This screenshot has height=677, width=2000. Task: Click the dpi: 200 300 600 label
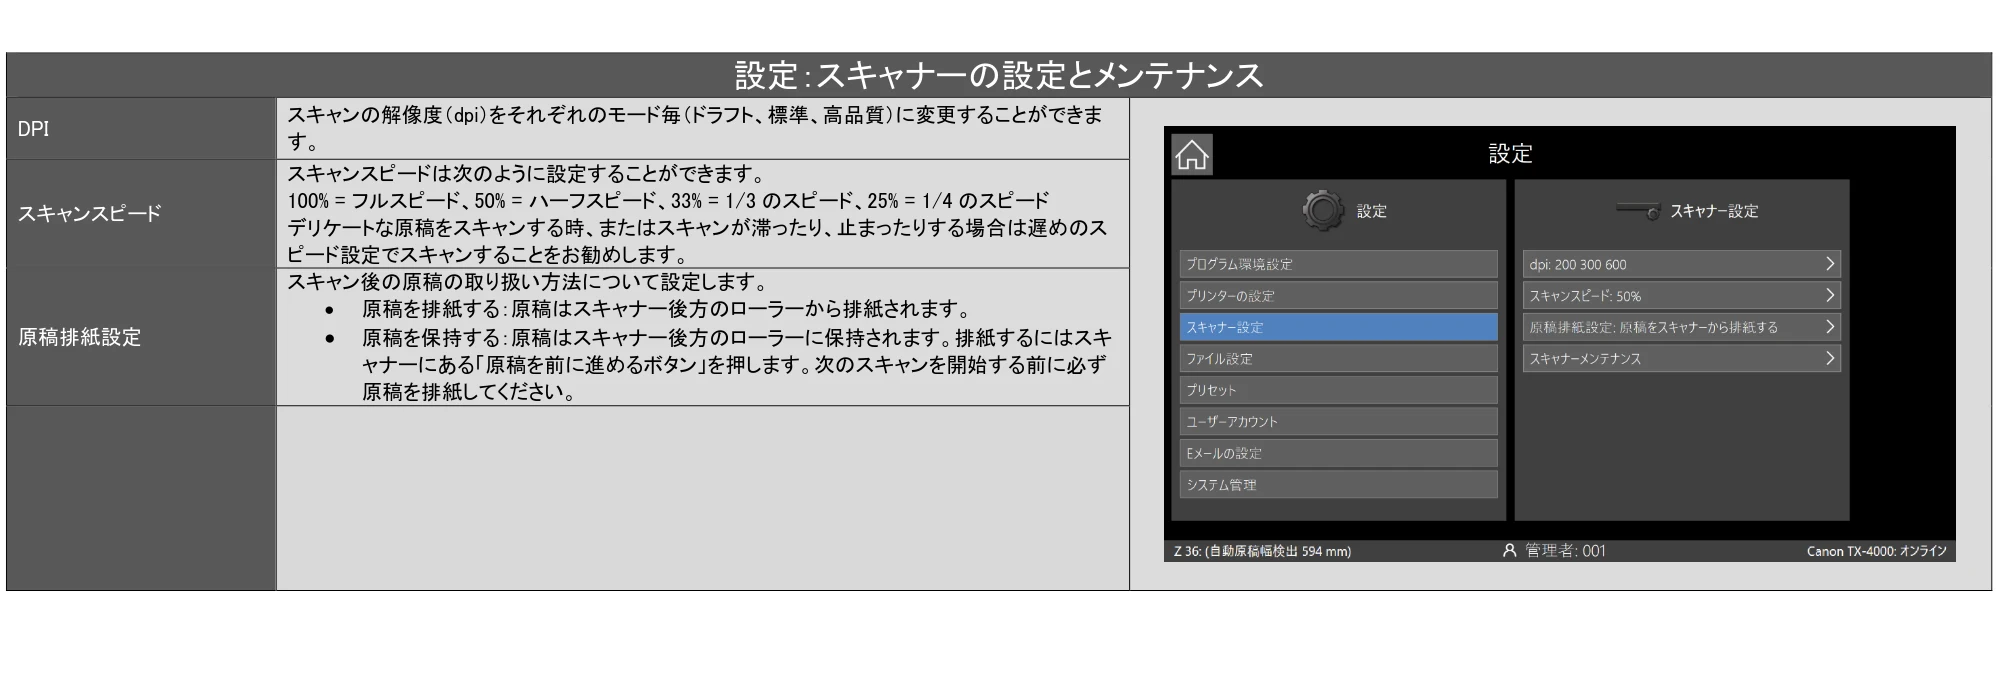pos(1578,265)
